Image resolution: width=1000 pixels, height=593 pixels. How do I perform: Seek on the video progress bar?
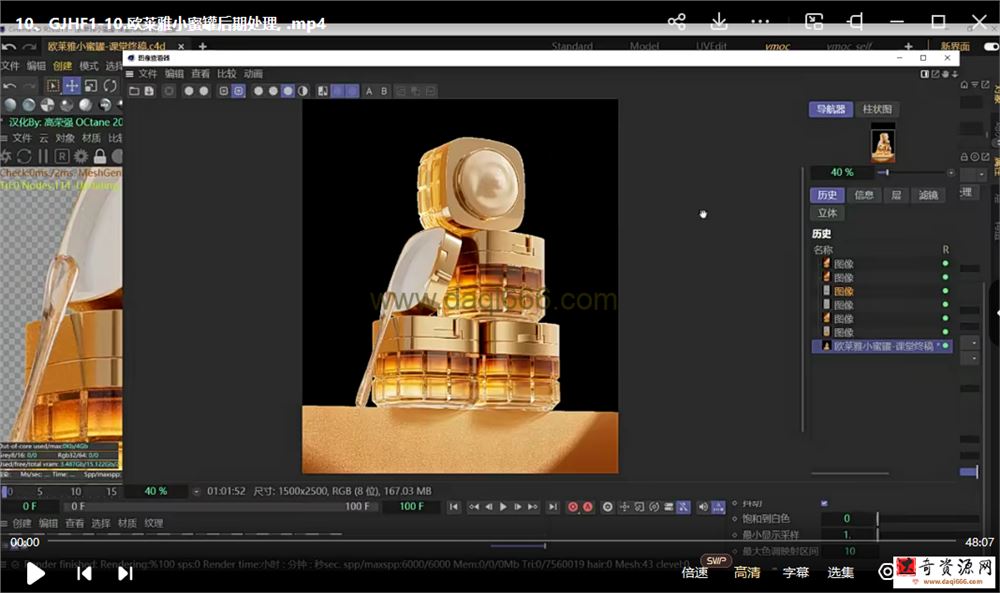coord(501,541)
